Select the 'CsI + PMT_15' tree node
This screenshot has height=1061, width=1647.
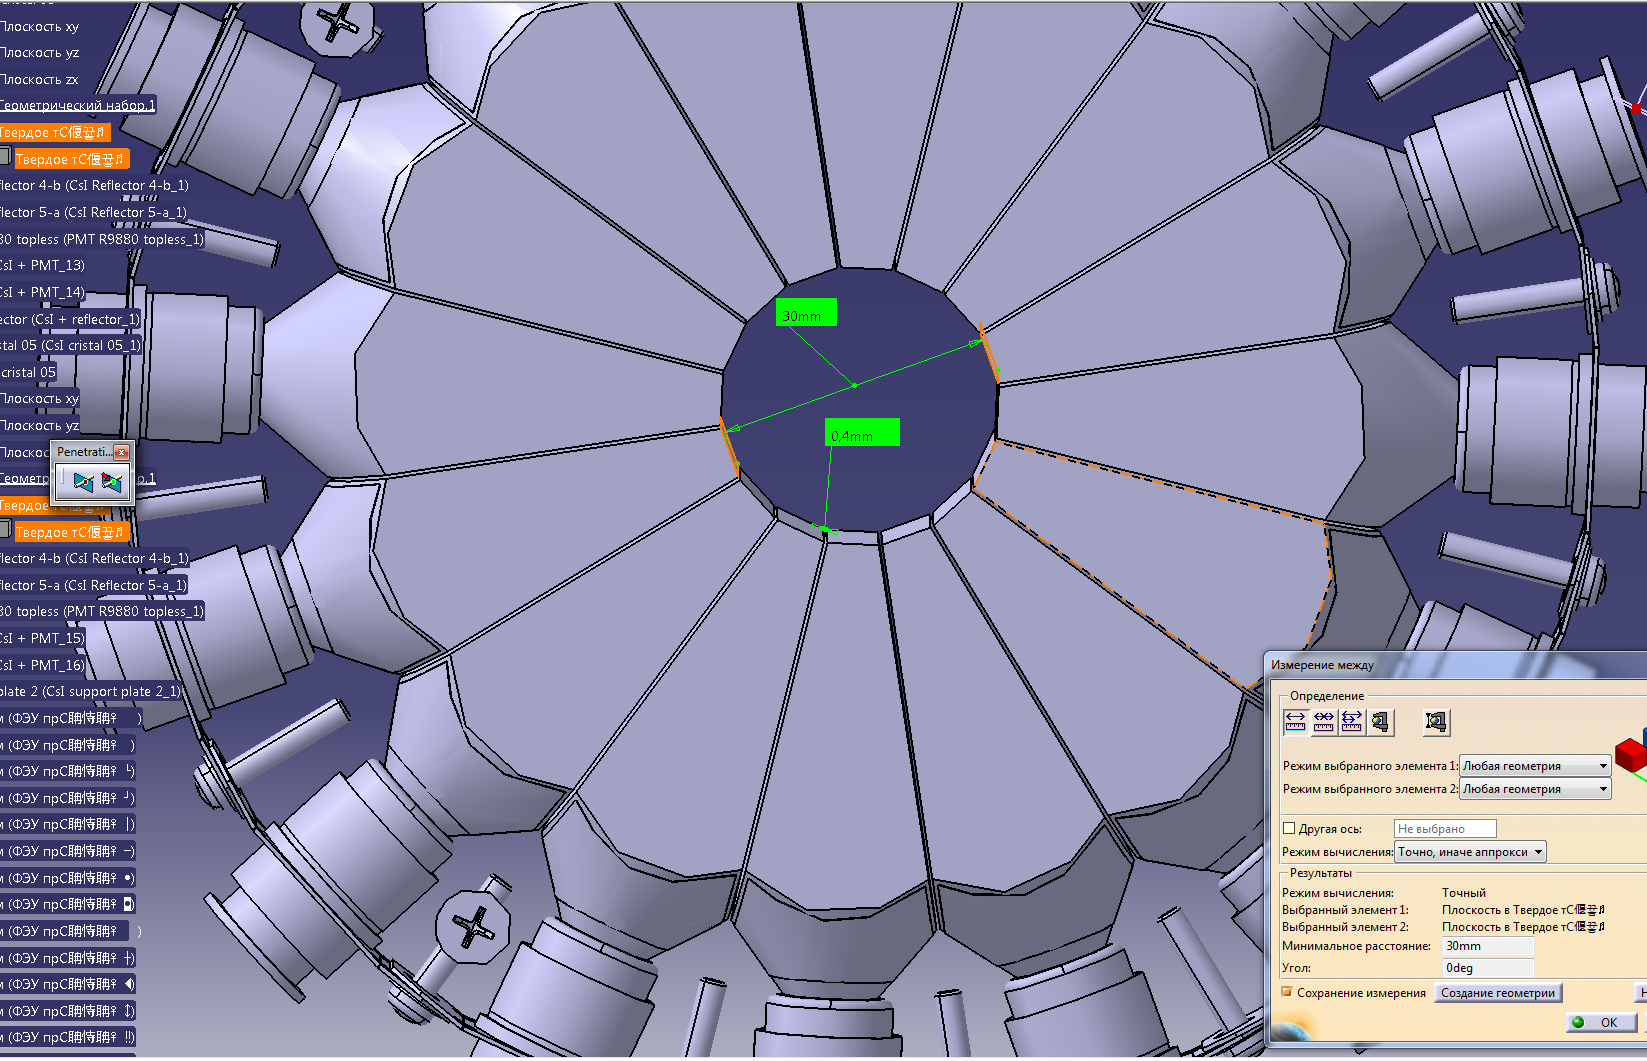pos(42,638)
